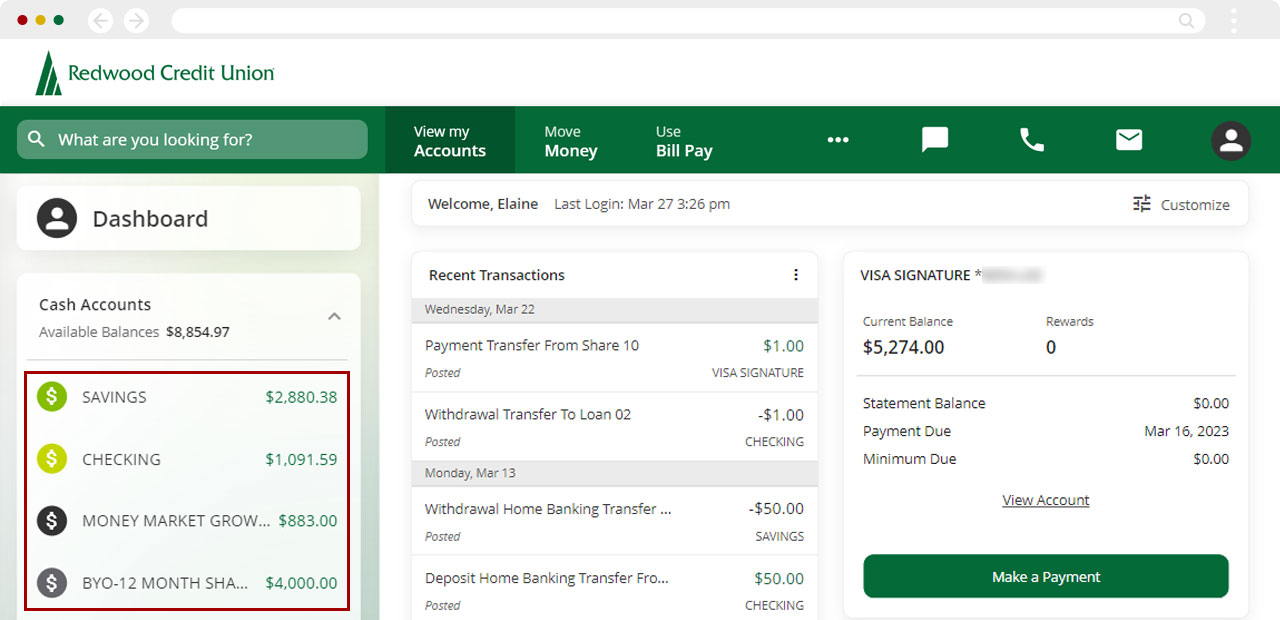
Task: Click the Payment Due Mar 16, 2023 date
Action: tap(1186, 431)
